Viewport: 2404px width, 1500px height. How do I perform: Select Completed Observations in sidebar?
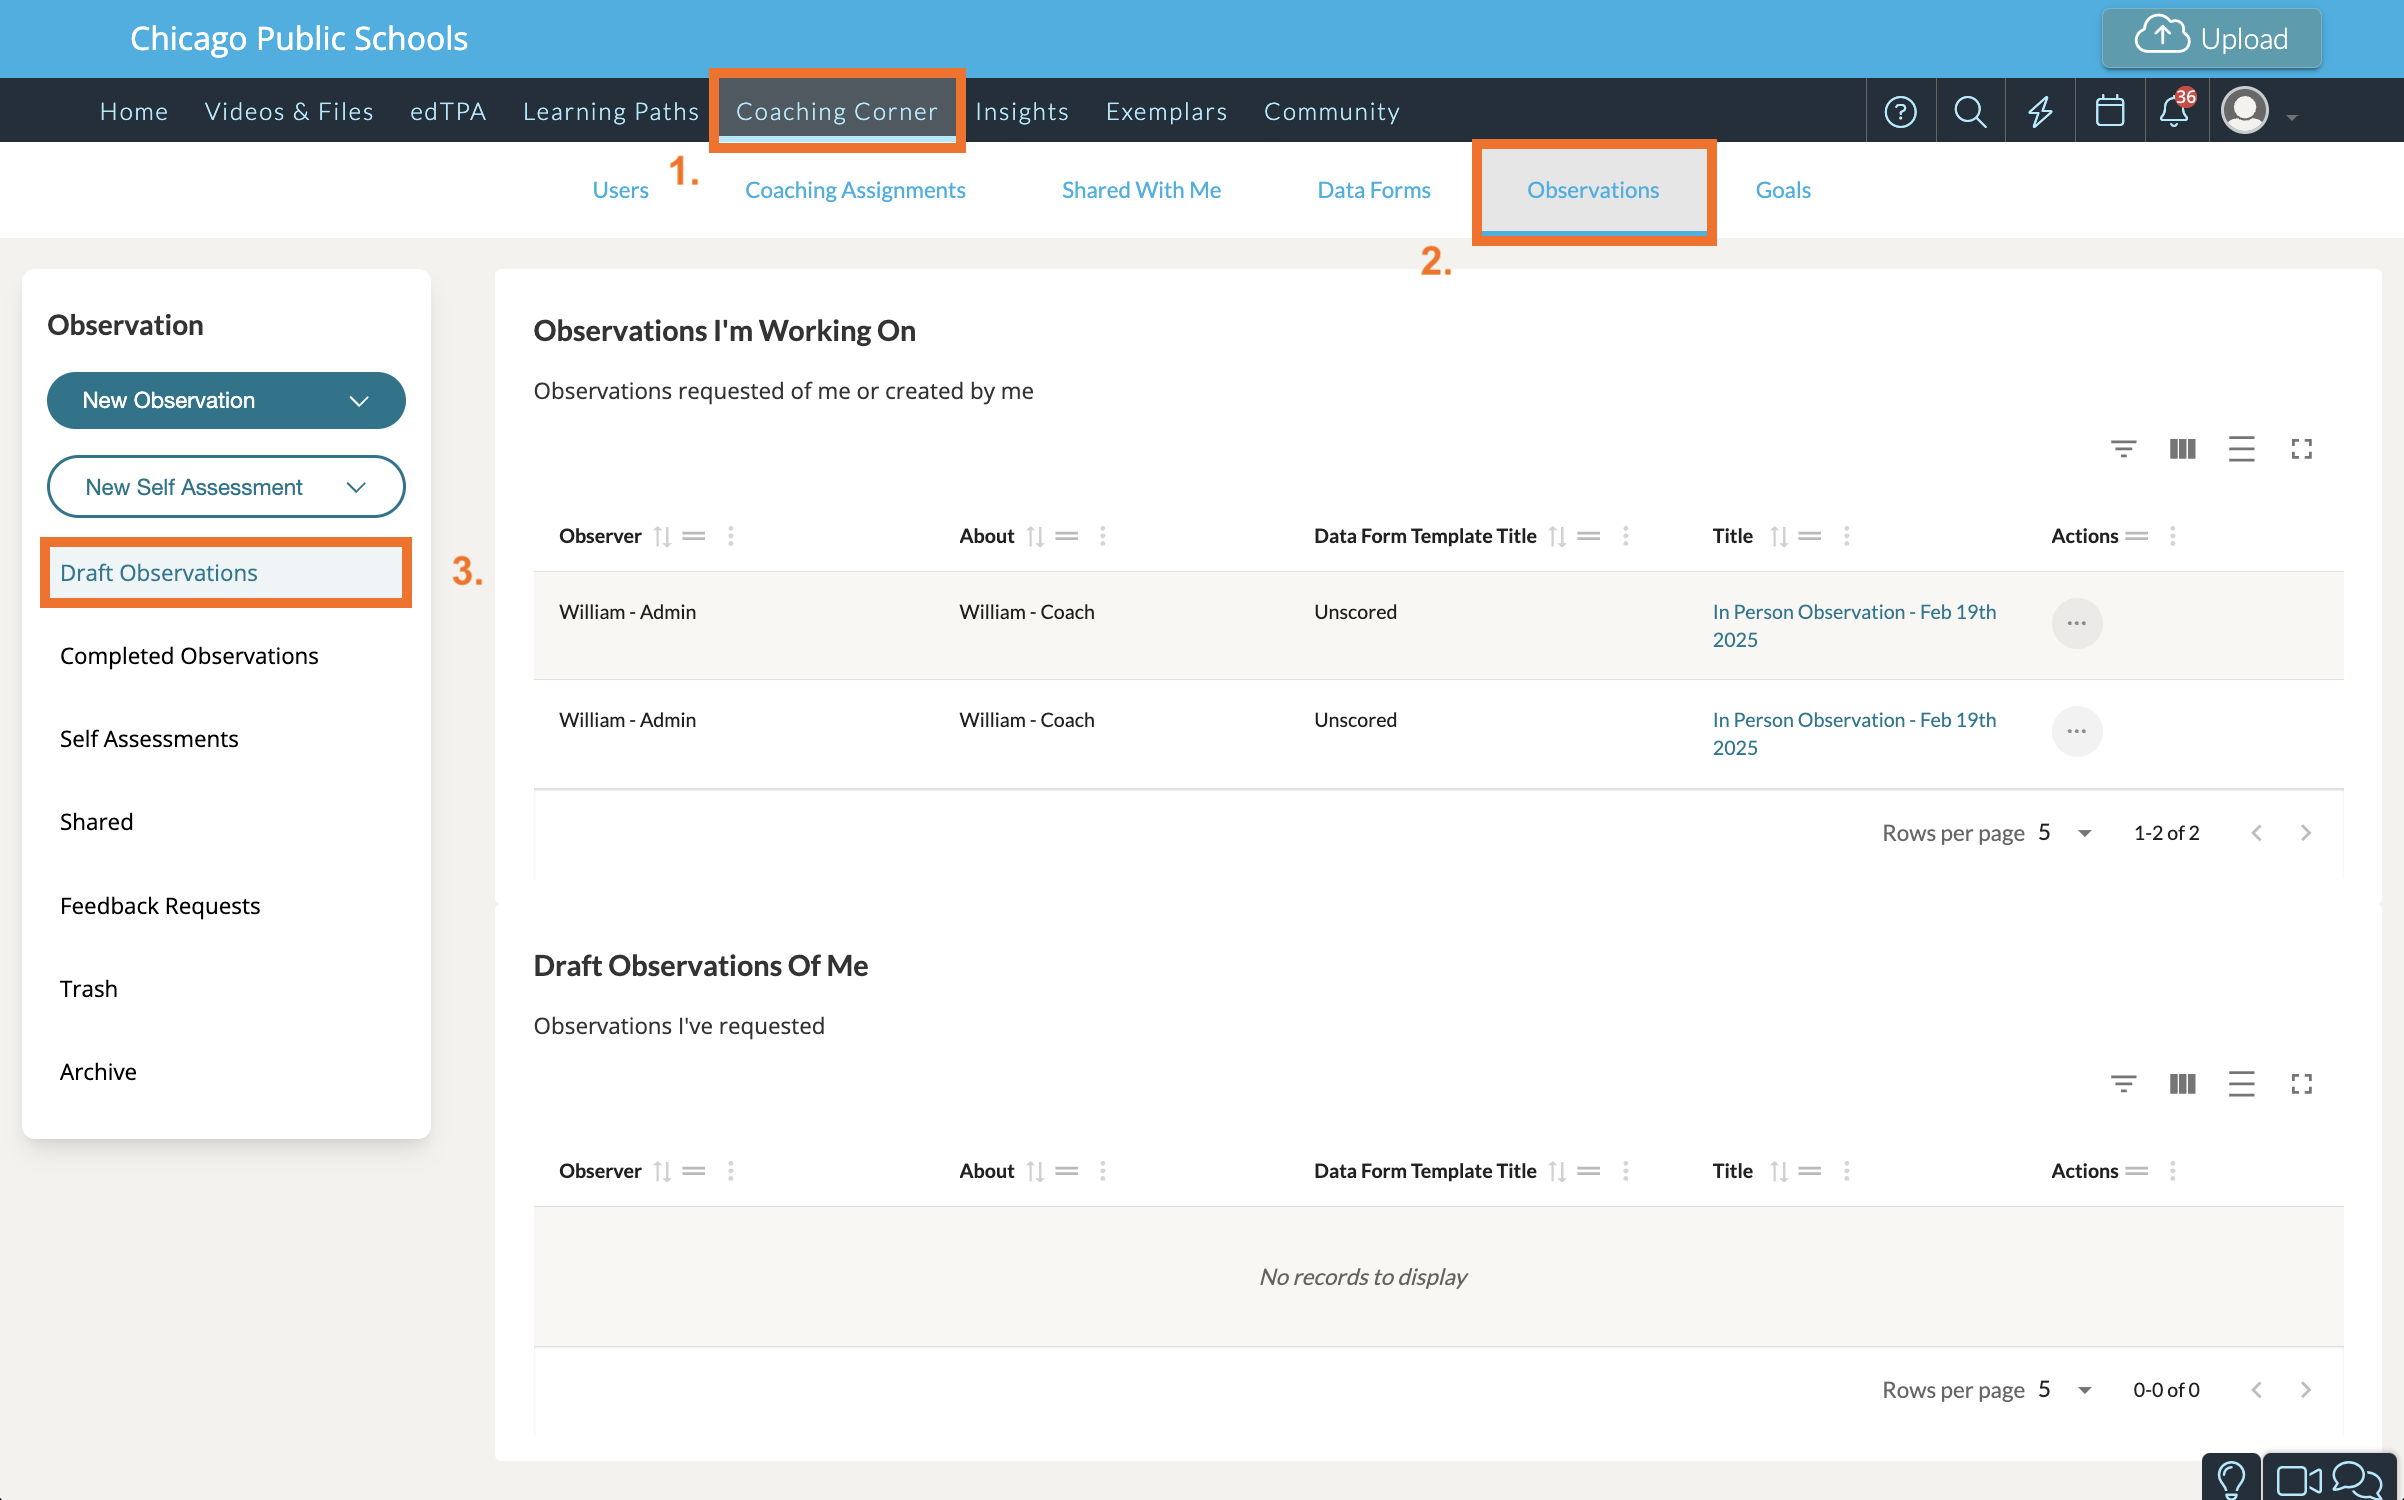pyautogui.click(x=189, y=656)
